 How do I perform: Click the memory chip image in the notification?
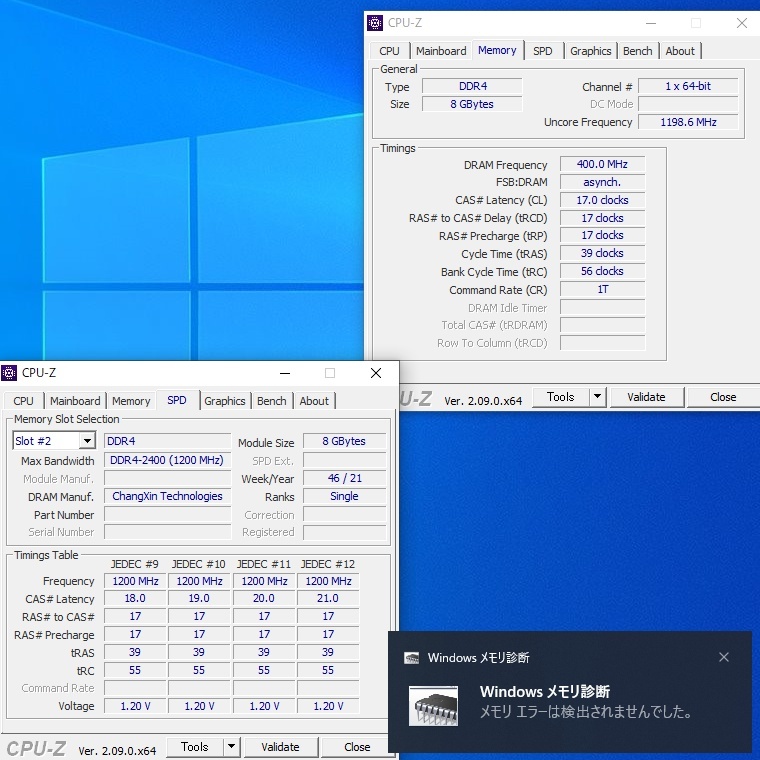[x=434, y=705]
